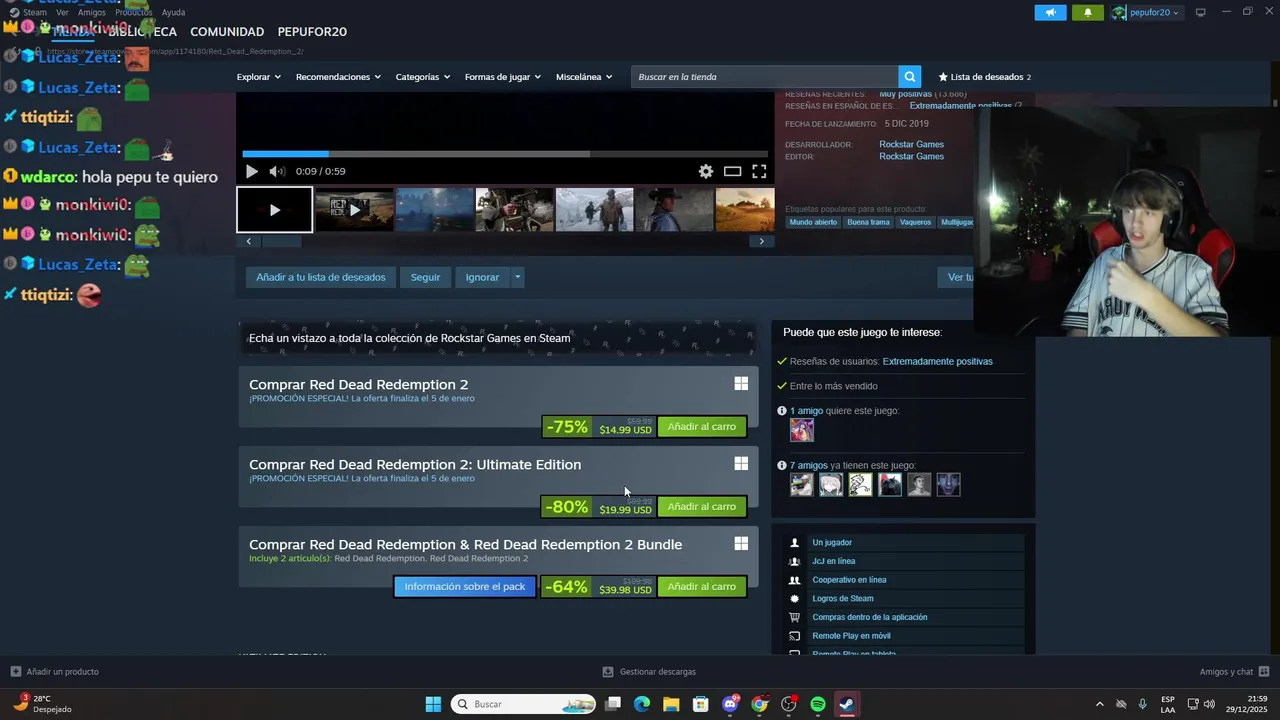Image resolution: width=1280 pixels, height=720 pixels.
Task: Click the Vaqueros tag
Action: click(915, 222)
